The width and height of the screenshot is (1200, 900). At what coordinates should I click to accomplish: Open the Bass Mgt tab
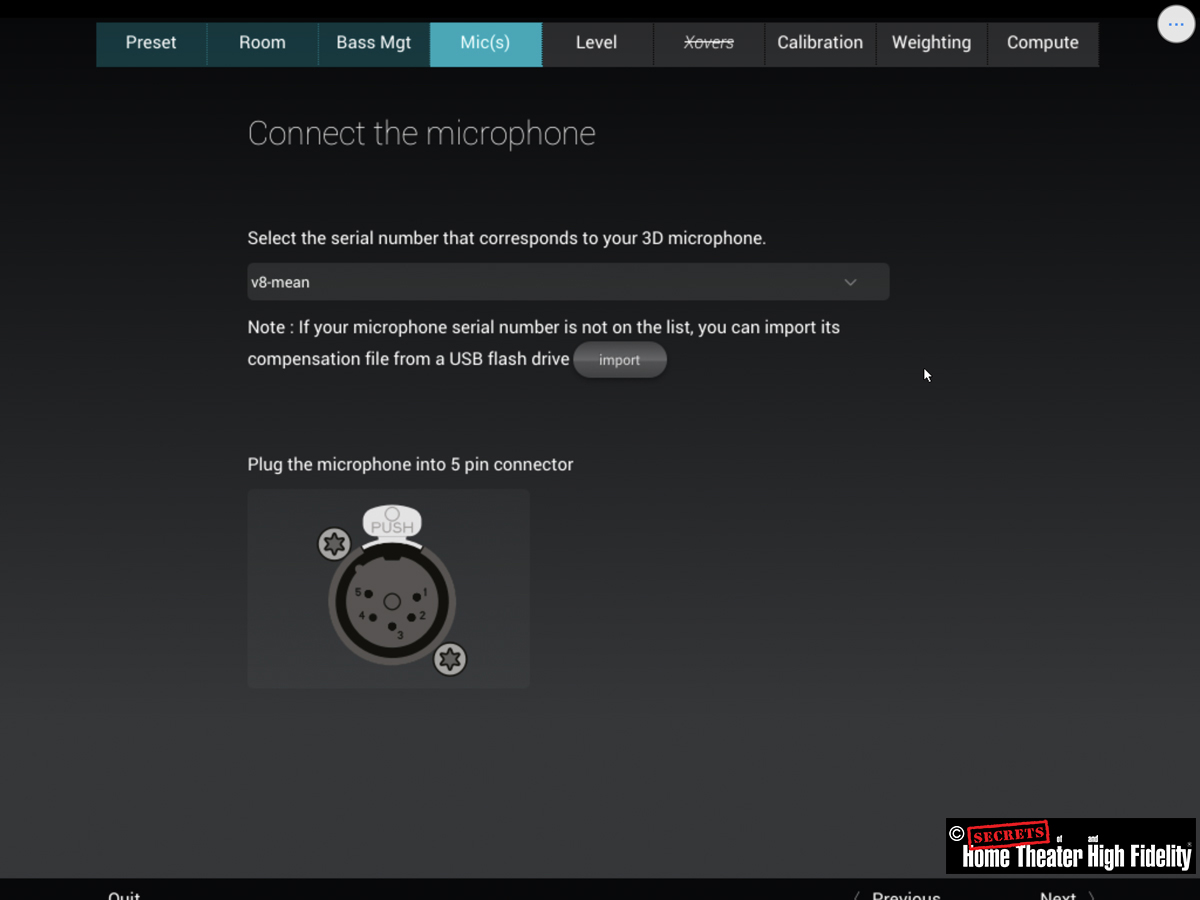pyautogui.click(x=374, y=43)
